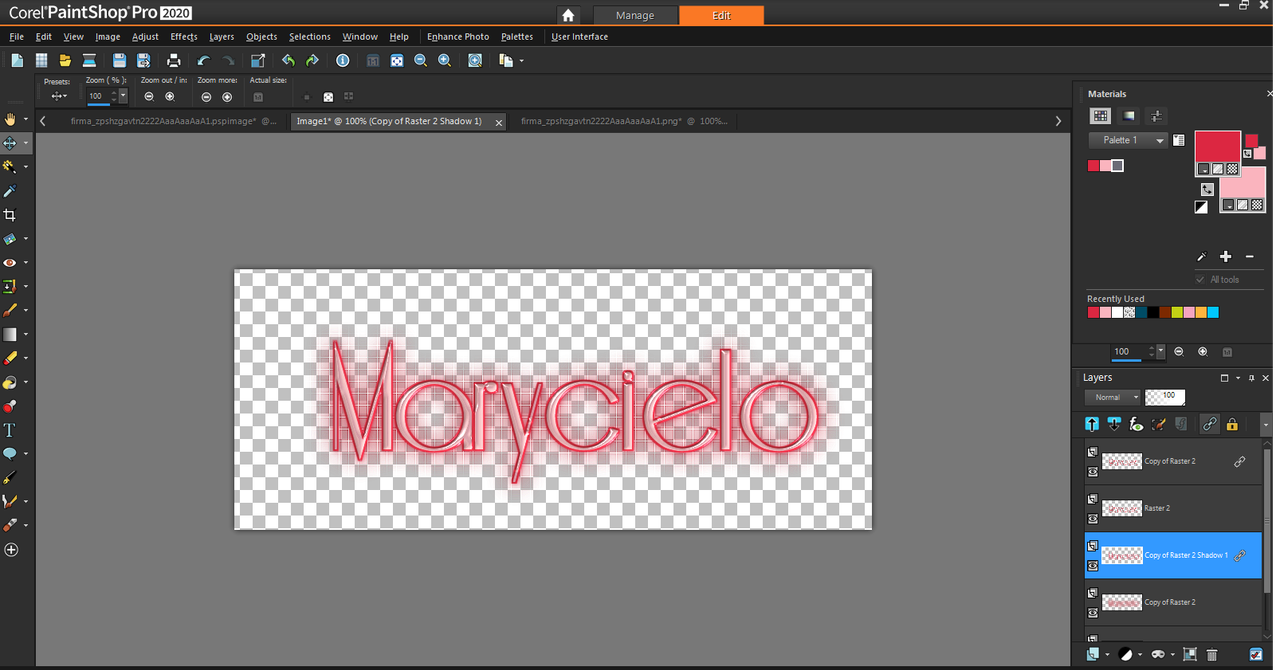
Task: Toggle visibility eye of top Copy of Raster 2
Action: [1092, 470]
